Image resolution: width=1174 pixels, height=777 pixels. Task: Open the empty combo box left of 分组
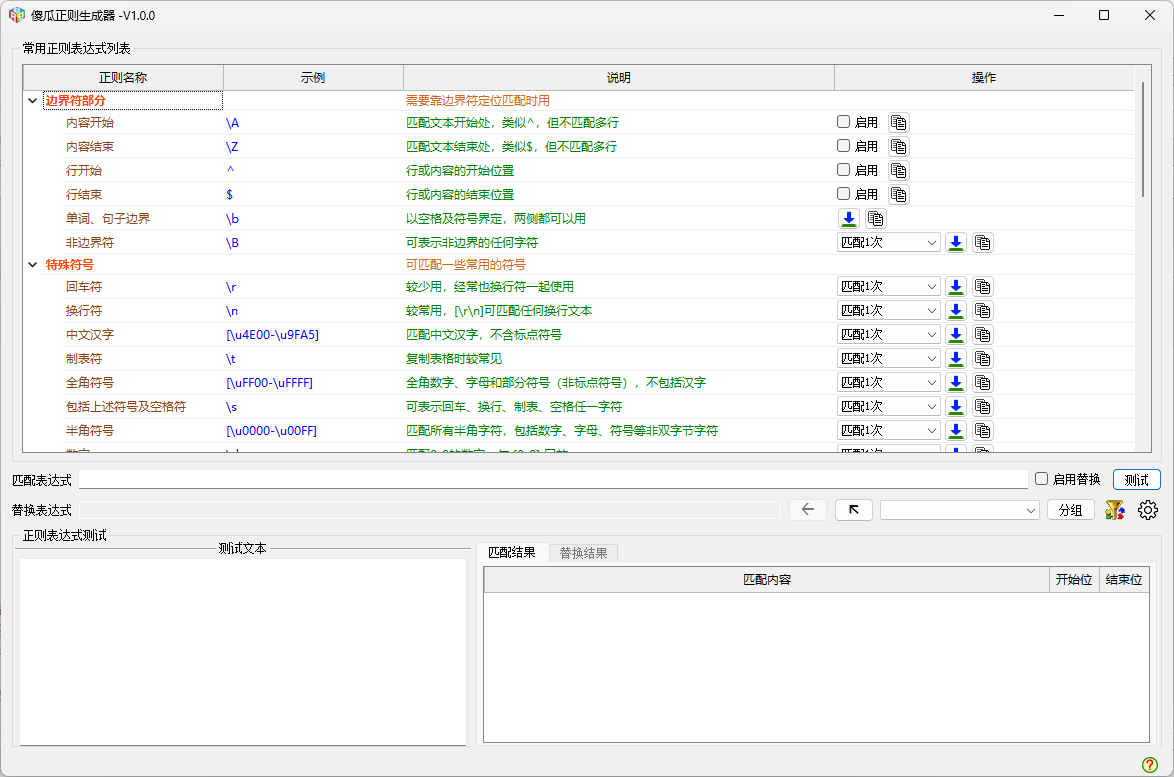point(960,510)
